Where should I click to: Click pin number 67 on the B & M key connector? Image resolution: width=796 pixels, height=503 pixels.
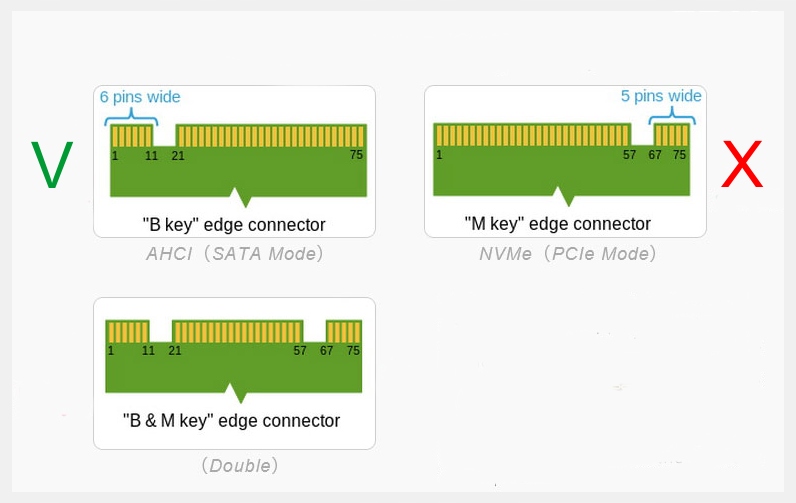tap(327, 351)
